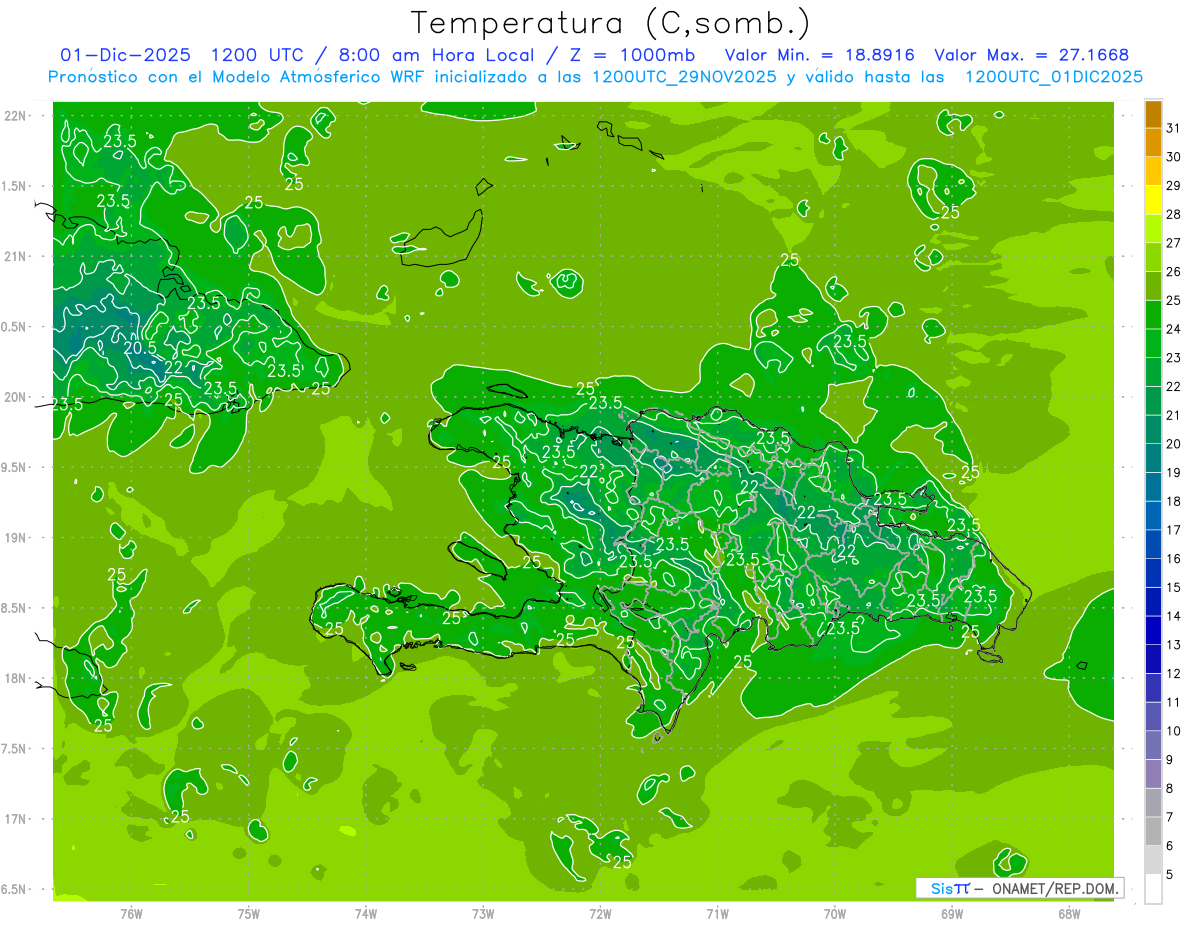Select the teal legend band between 19 and 20
This screenshot has height=927, width=1200.
pyautogui.click(x=1153, y=458)
